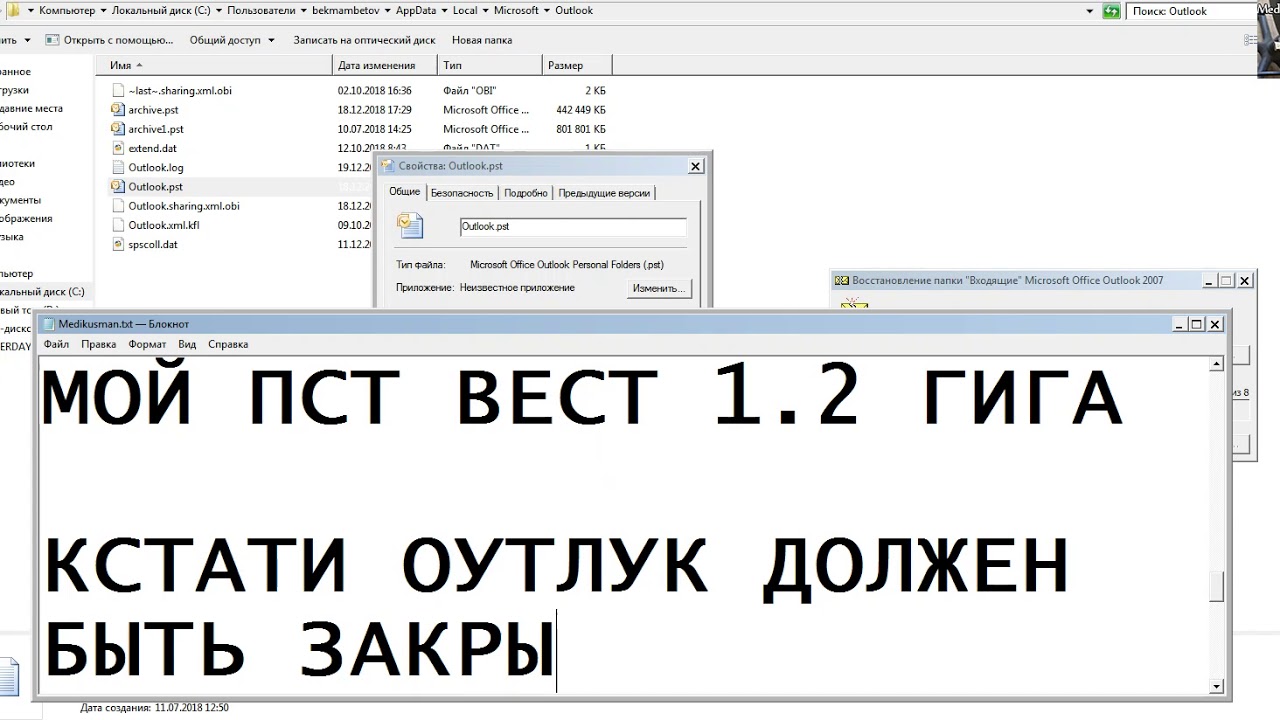Click the Файл "OBI" type cell
Viewport: 1280px width, 720px height.
[x=469, y=90]
